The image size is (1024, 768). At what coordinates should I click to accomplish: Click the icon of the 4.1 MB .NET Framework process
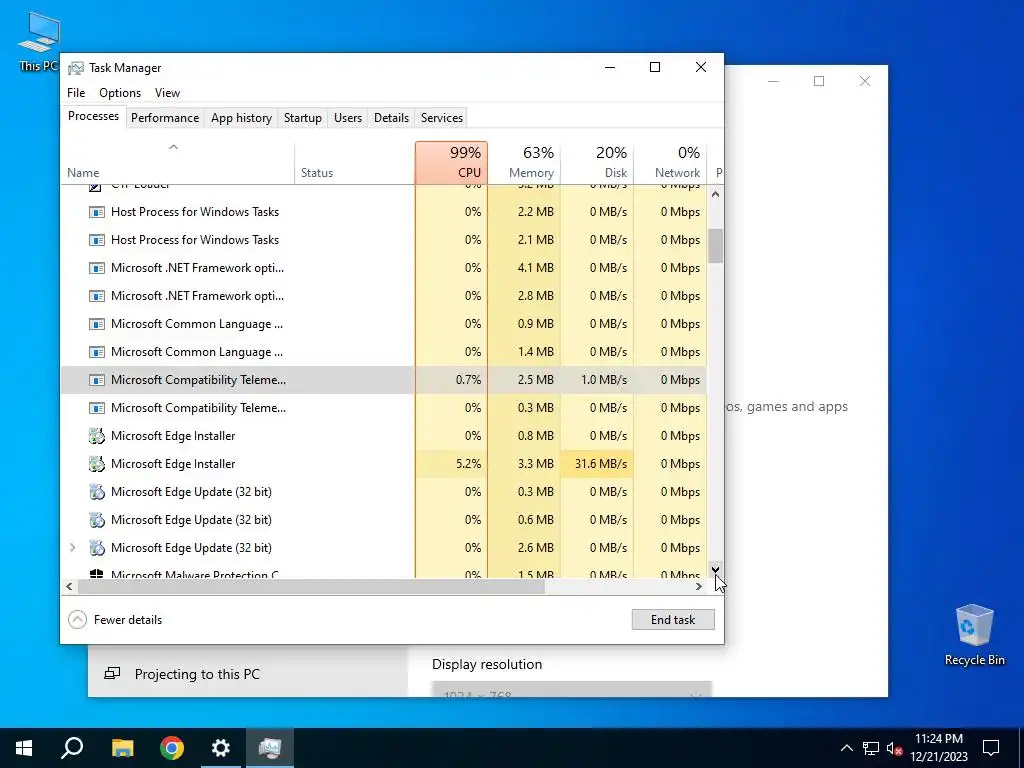point(97,268)
